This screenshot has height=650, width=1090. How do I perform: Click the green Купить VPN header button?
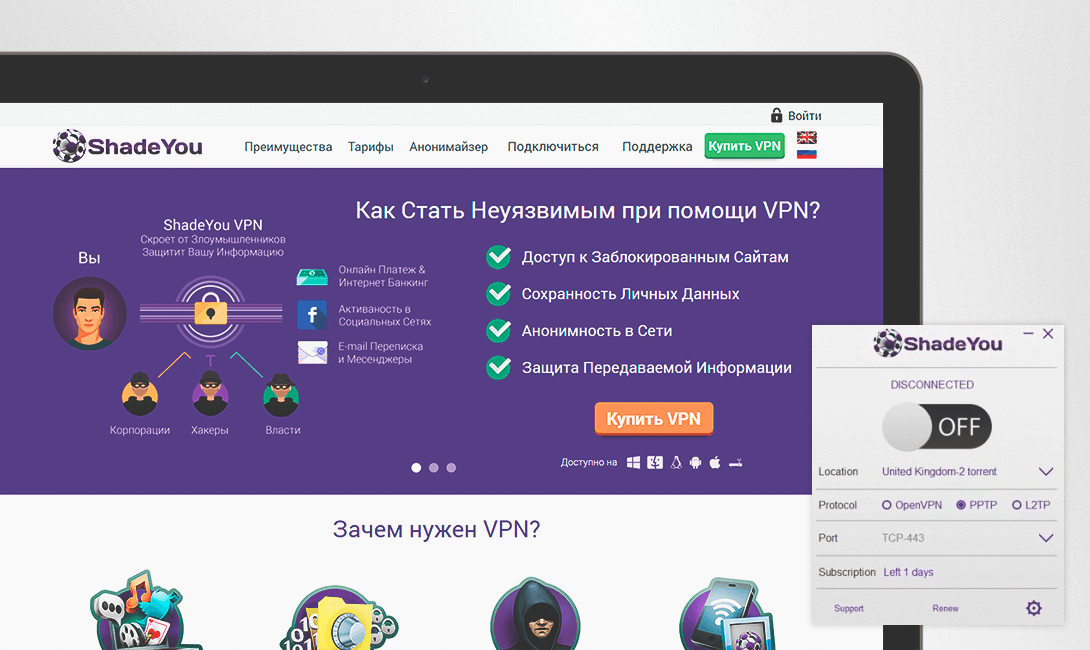click(x=745, y=146)
